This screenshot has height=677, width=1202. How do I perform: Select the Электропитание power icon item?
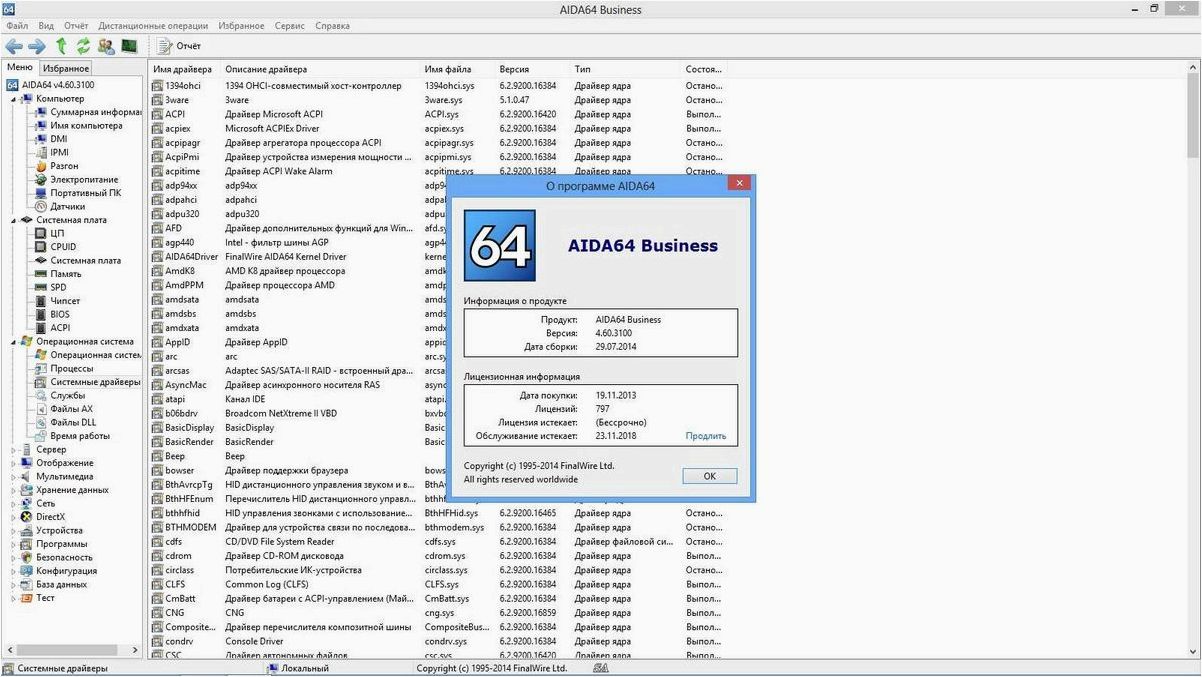pos(77,180)
